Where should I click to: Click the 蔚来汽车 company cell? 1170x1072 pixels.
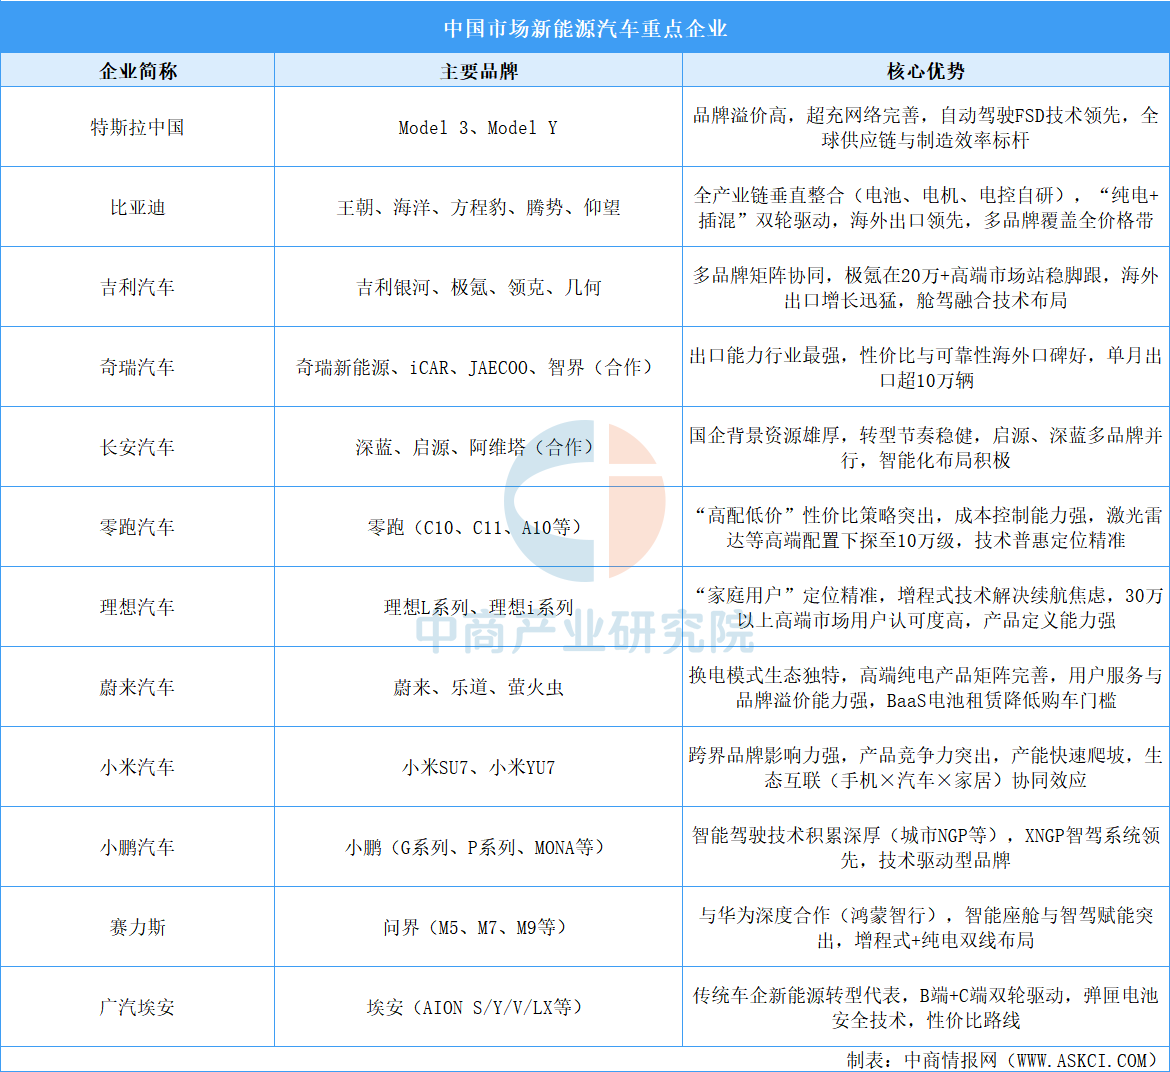pos(137,687)
